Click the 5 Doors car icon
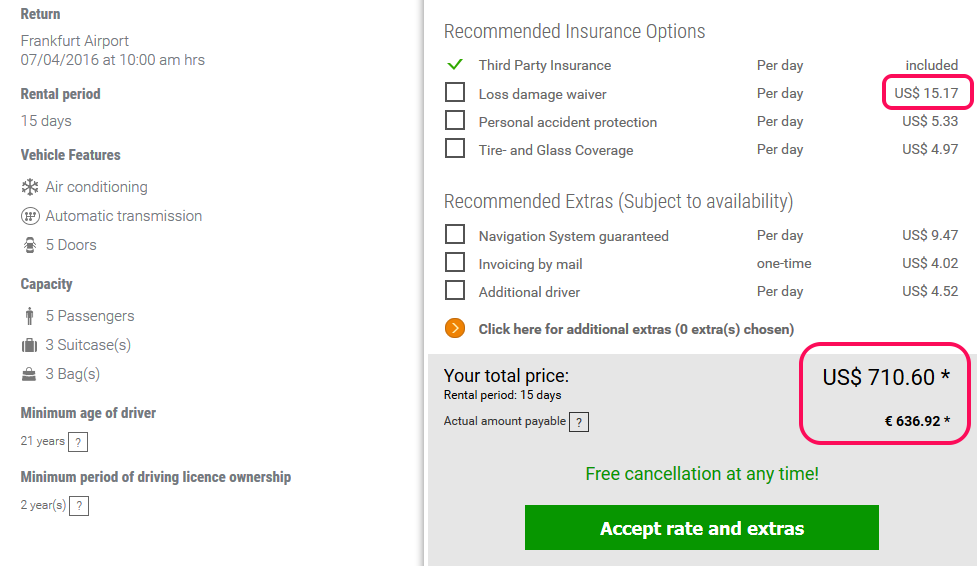This screenshot has height=566, width=977. (30, 245)
